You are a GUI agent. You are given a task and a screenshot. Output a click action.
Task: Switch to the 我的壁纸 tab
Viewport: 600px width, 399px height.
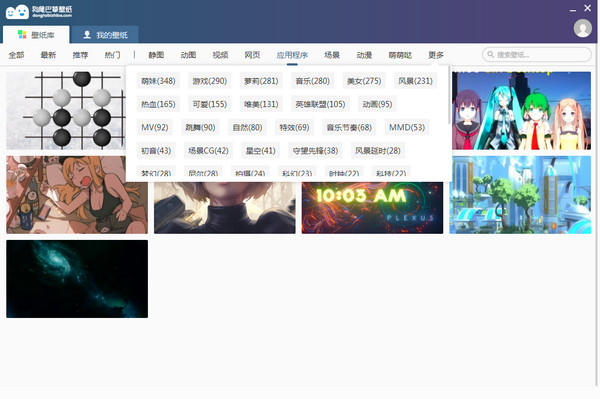pos(105,35)
